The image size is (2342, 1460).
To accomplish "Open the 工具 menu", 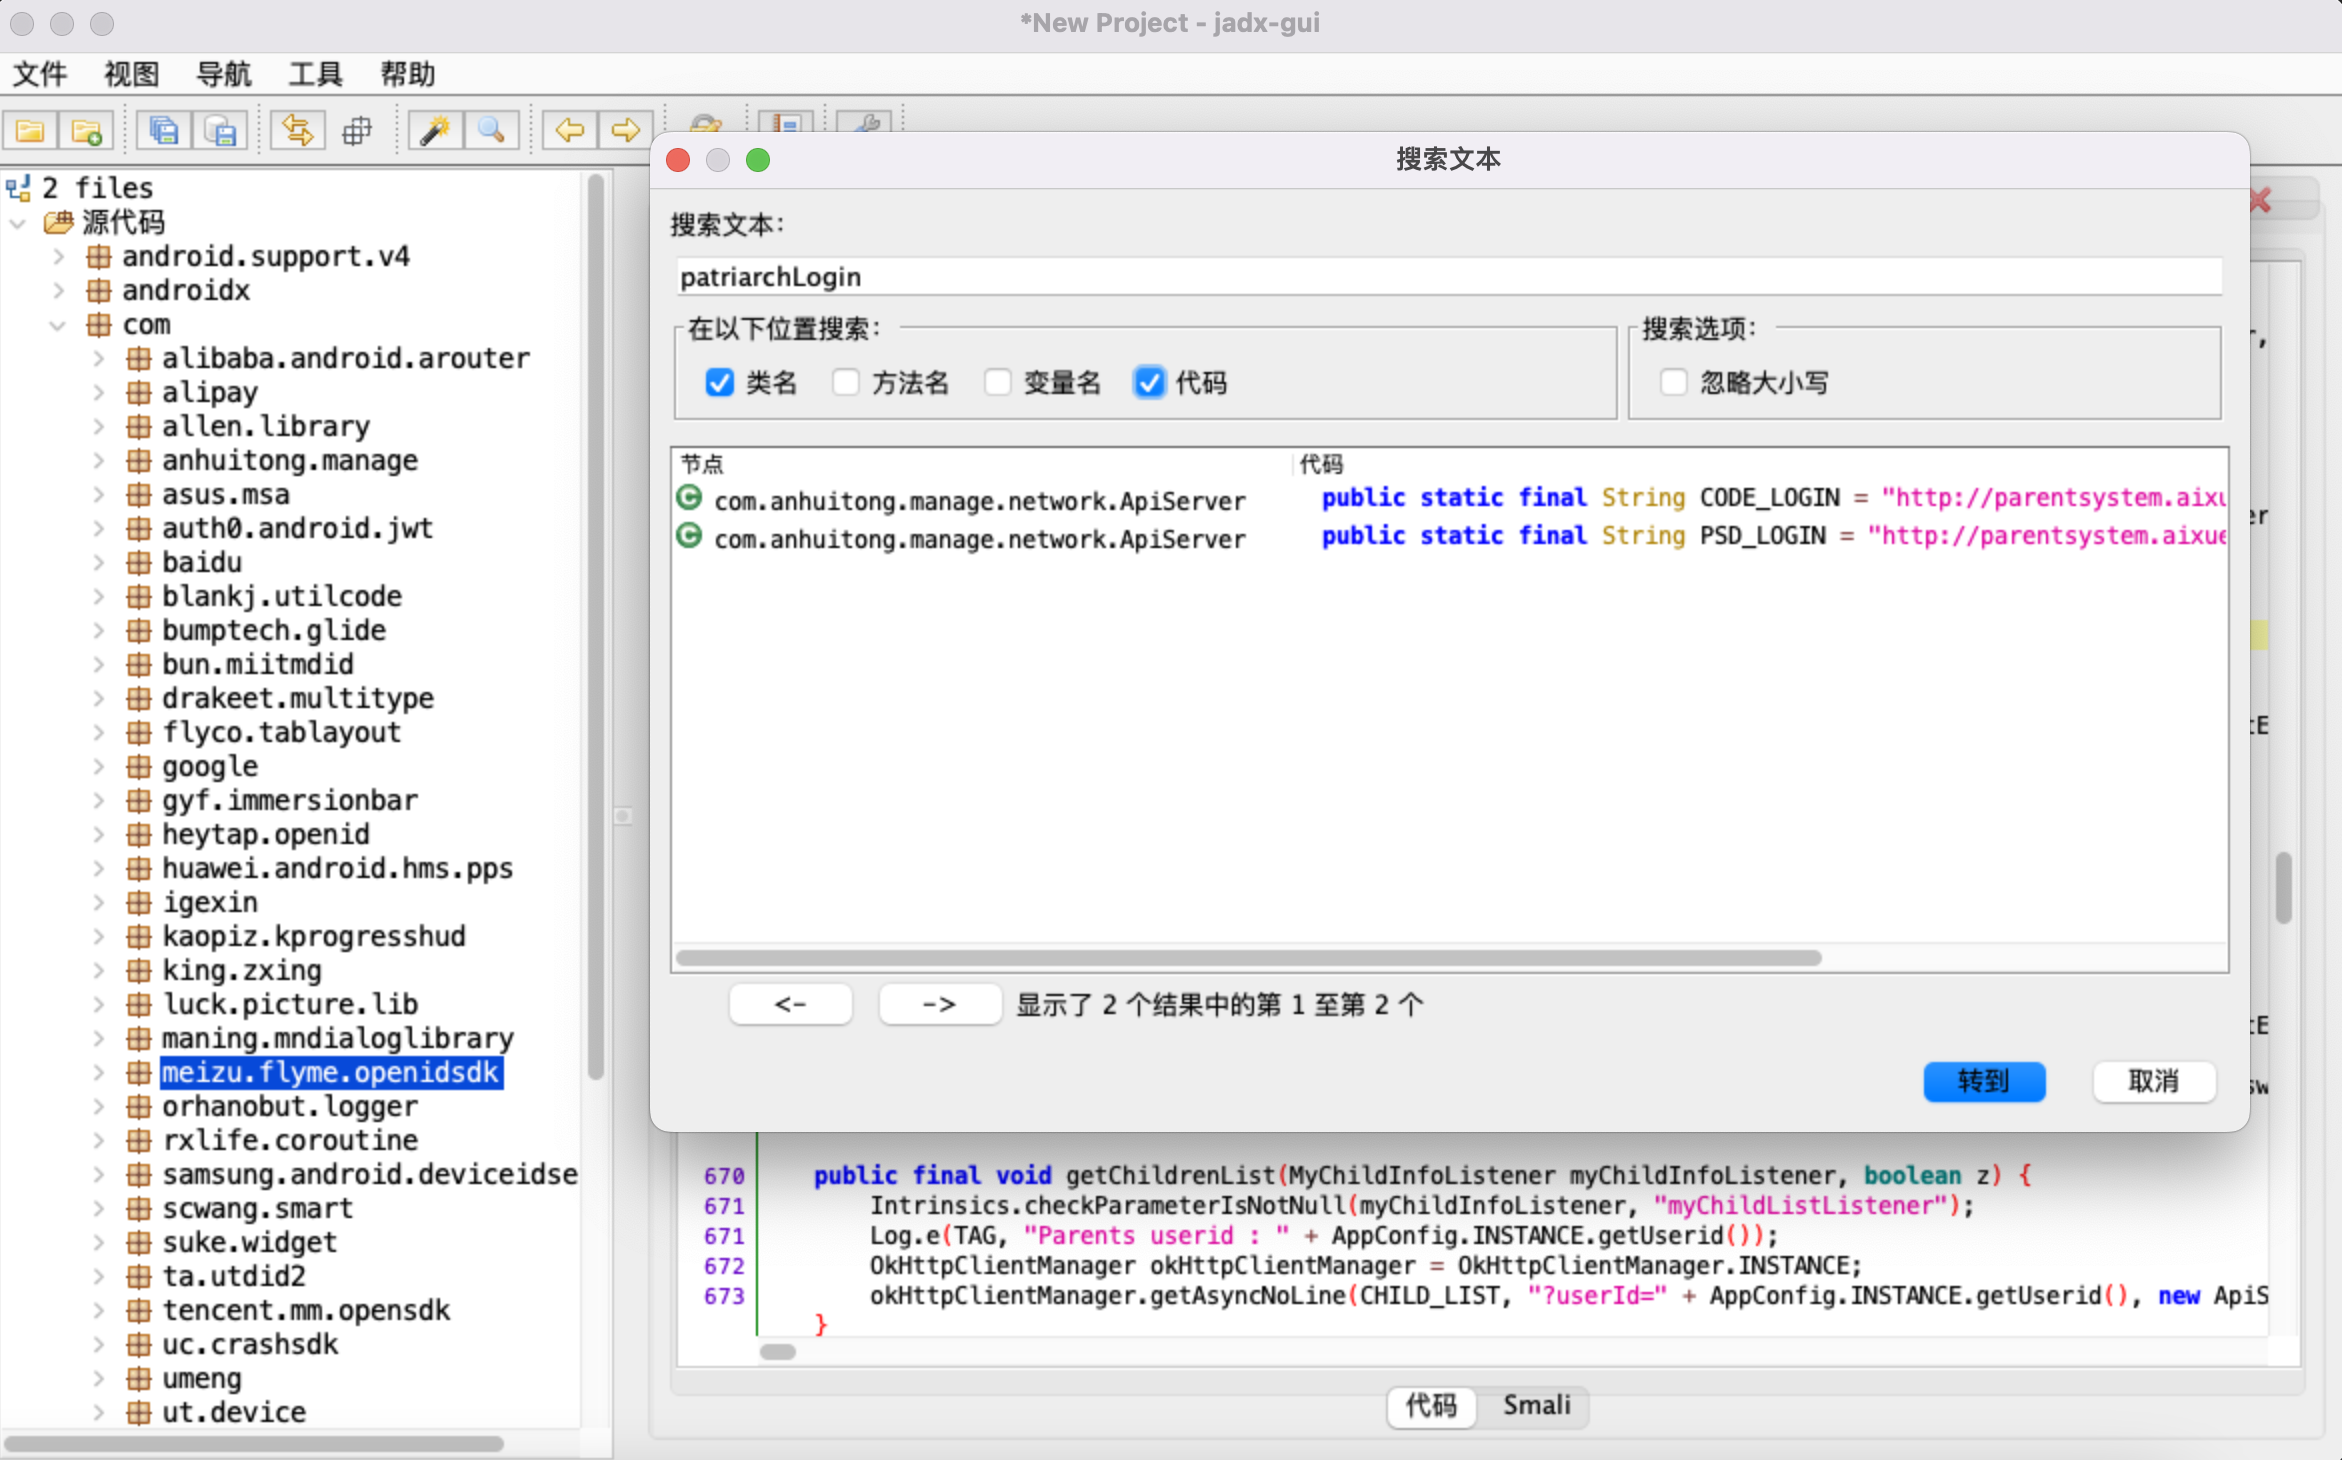I will pyautogui.click(x=315, y=74).
